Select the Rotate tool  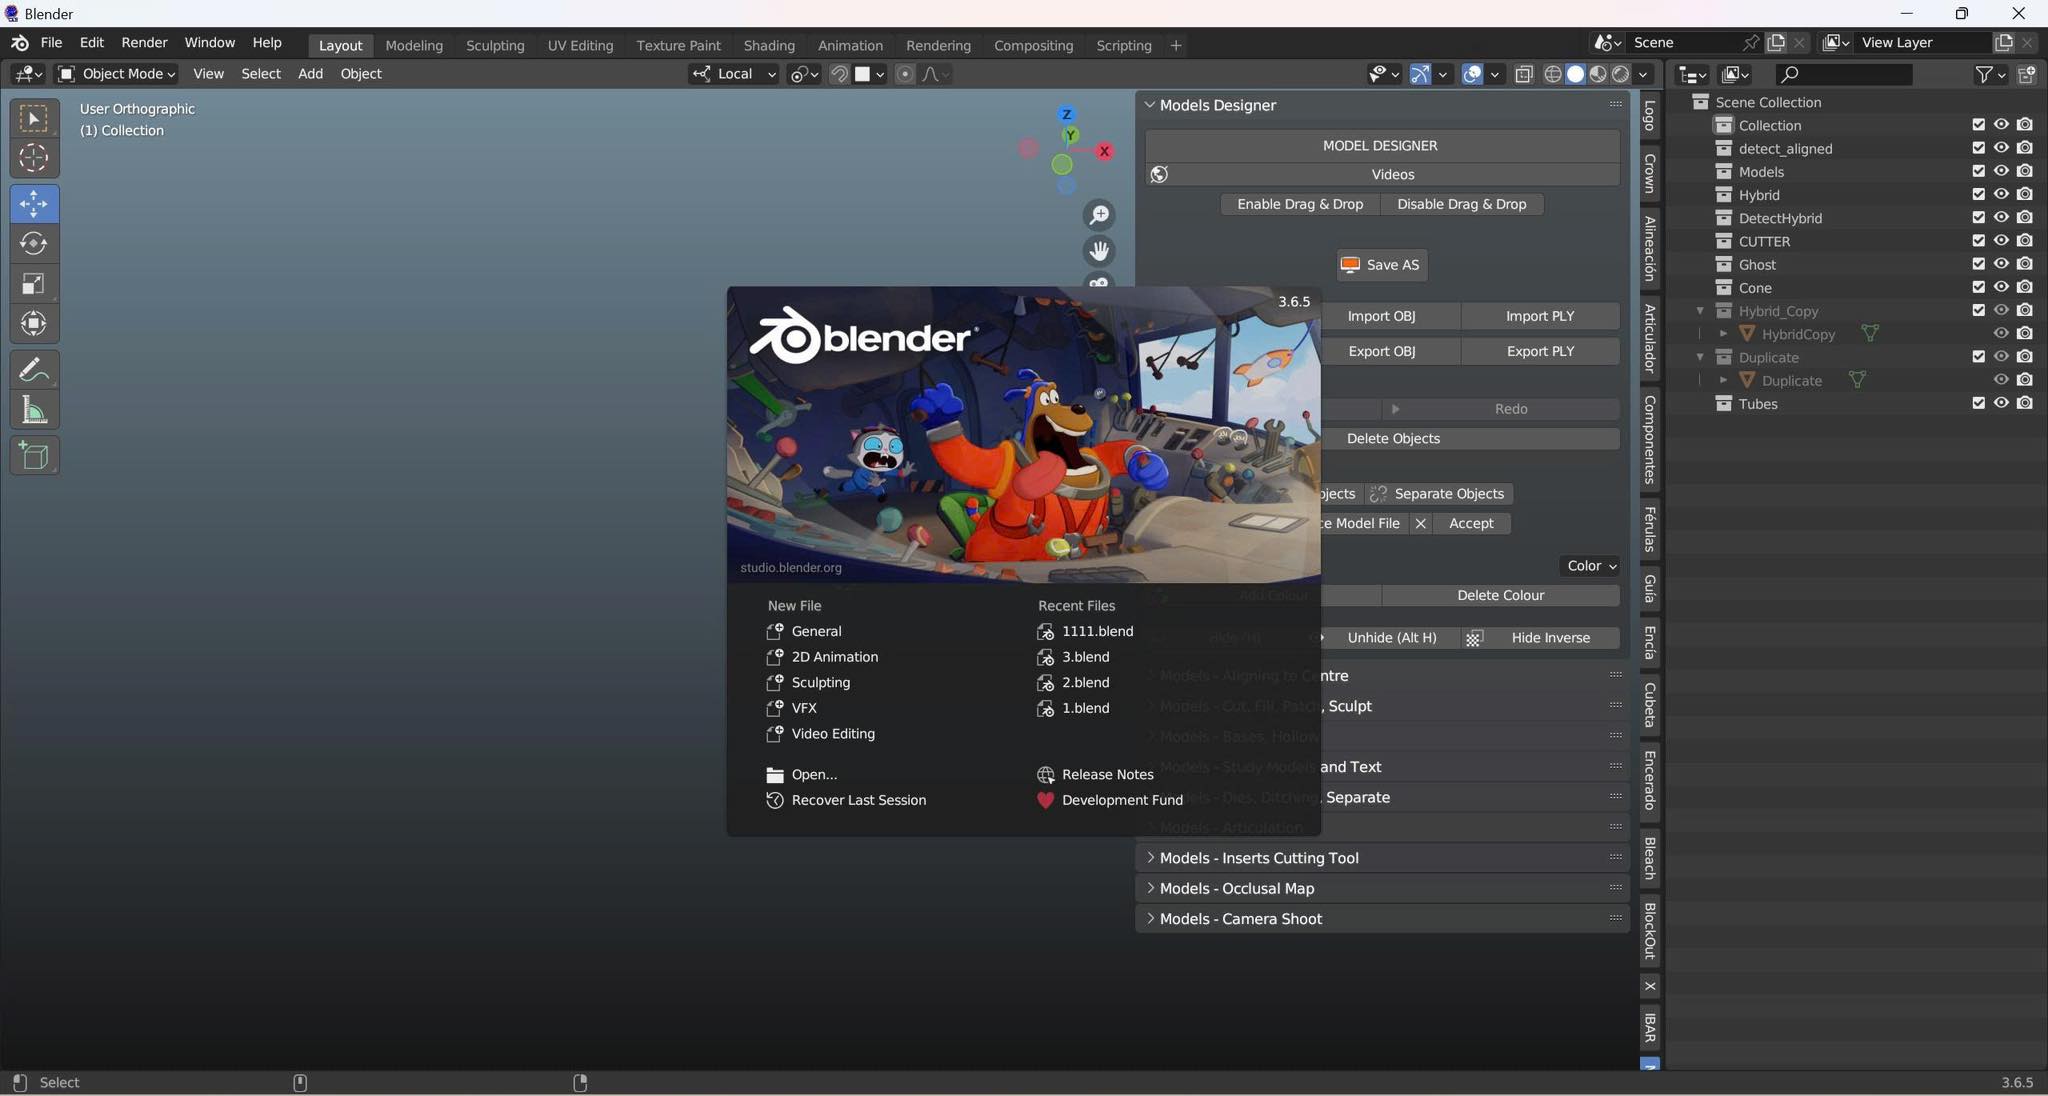[34, 243]
